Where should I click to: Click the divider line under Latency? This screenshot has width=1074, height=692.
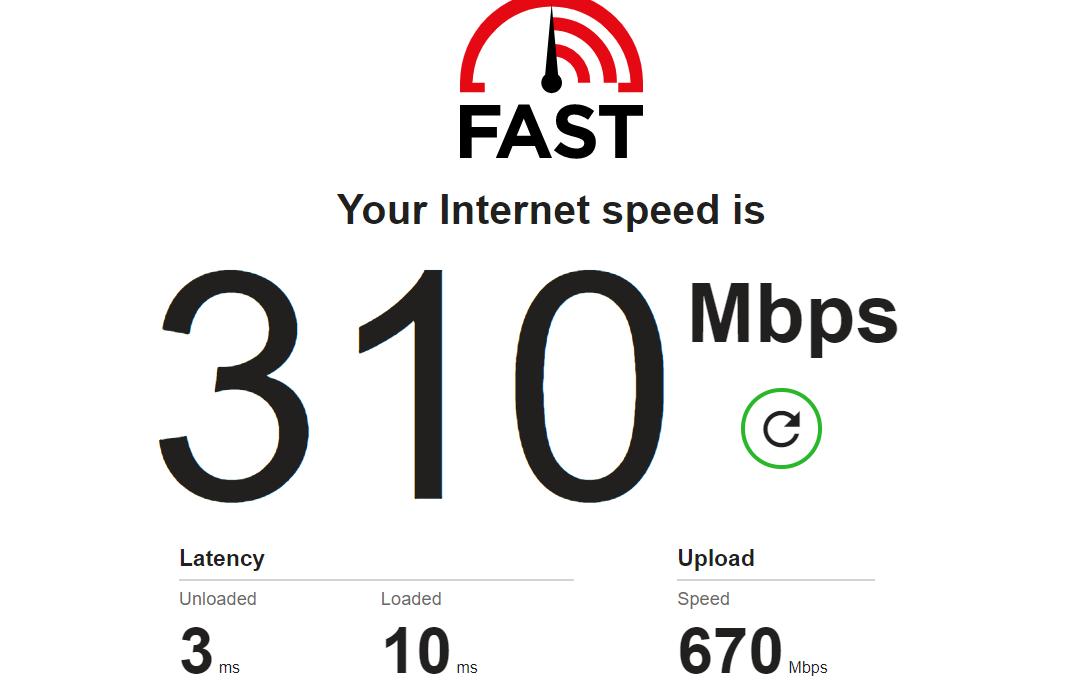point(377,580)
